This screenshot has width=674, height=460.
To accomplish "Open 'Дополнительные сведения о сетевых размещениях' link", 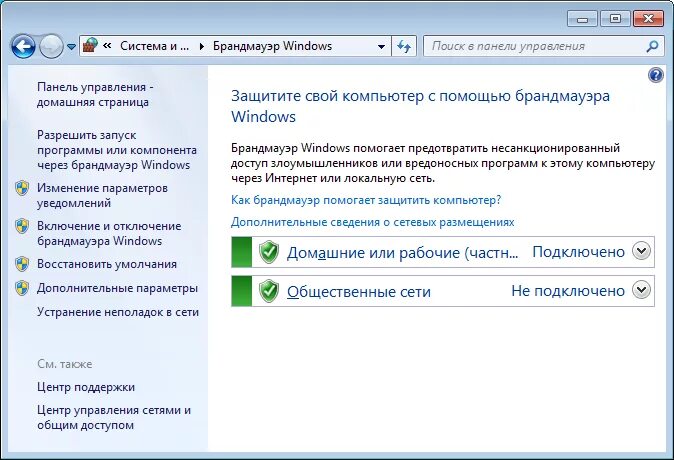I will click(x=373, y=222).
